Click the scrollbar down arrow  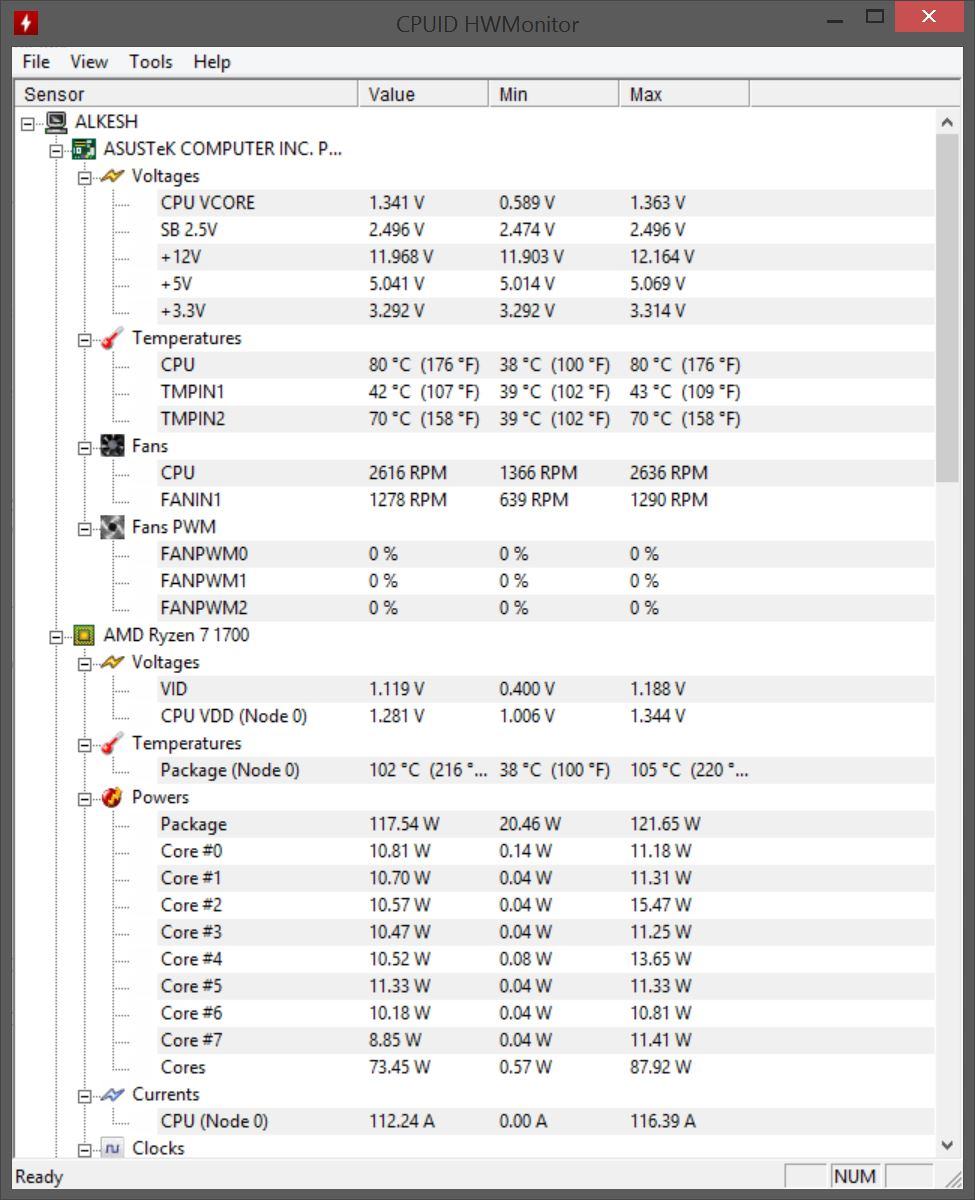(947, 1146)
